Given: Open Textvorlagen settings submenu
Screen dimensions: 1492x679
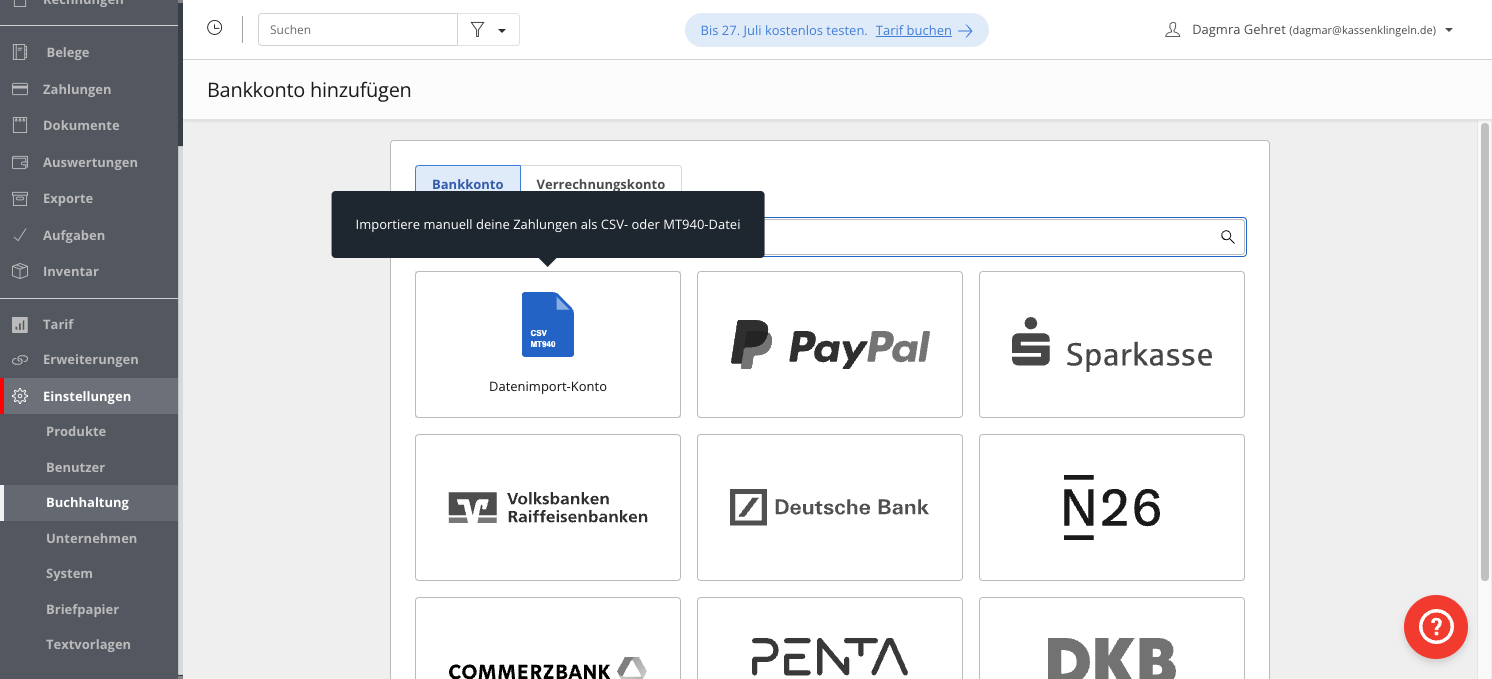Looking at the screenshot, I should [89, 644].
